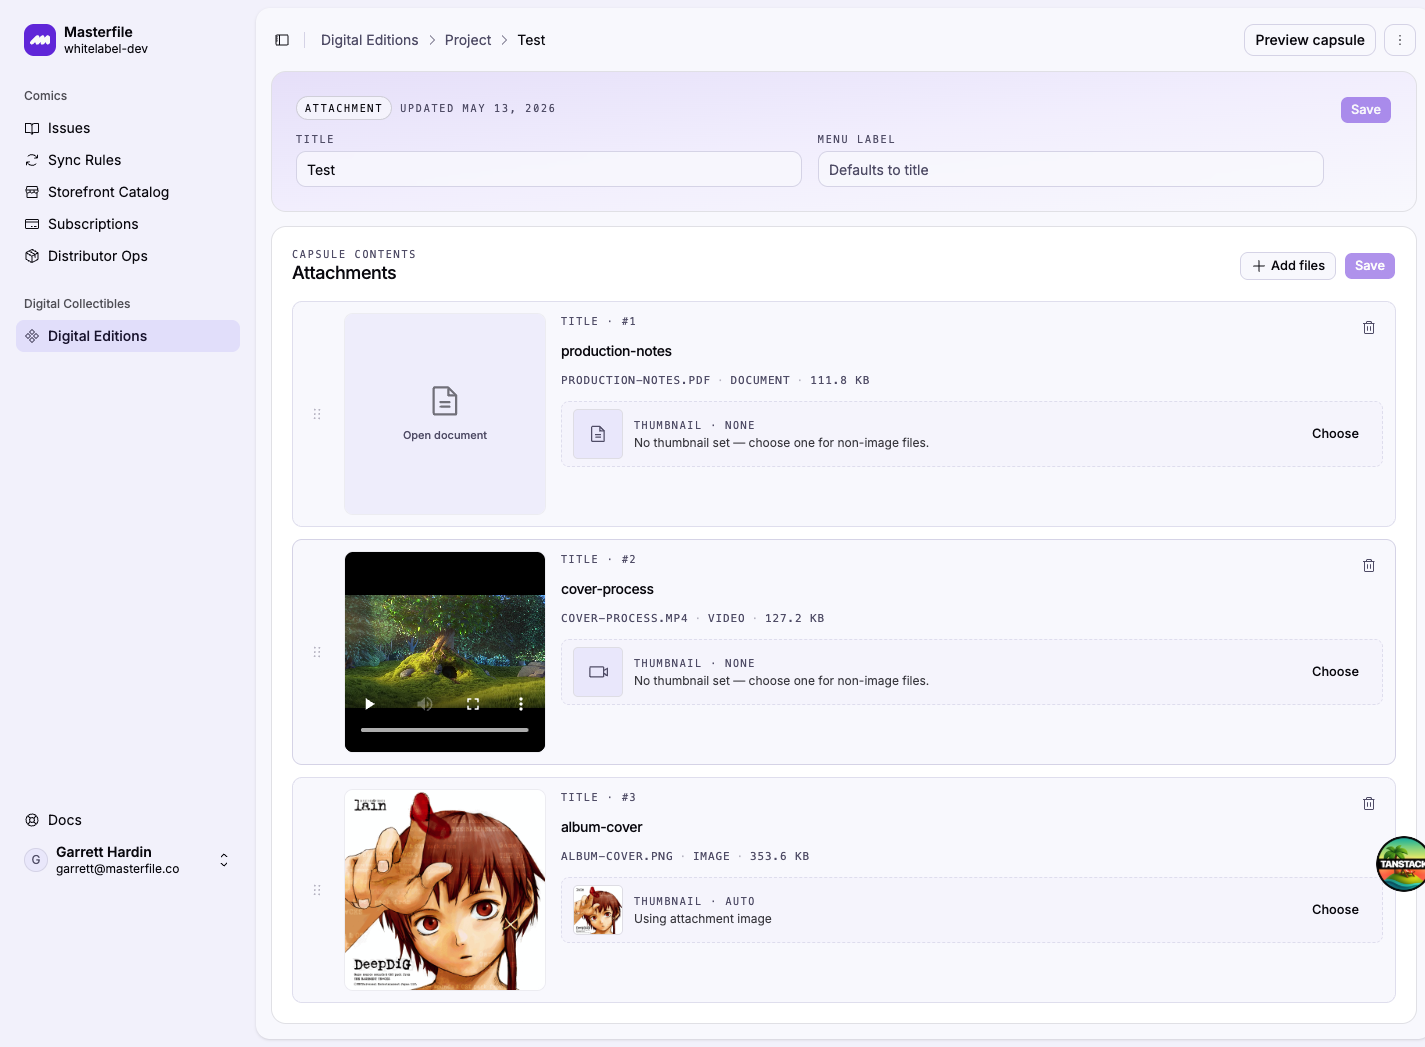Seek on the cover-process video progress bar
1425x1047 pixels.
(x=445, y=730)
